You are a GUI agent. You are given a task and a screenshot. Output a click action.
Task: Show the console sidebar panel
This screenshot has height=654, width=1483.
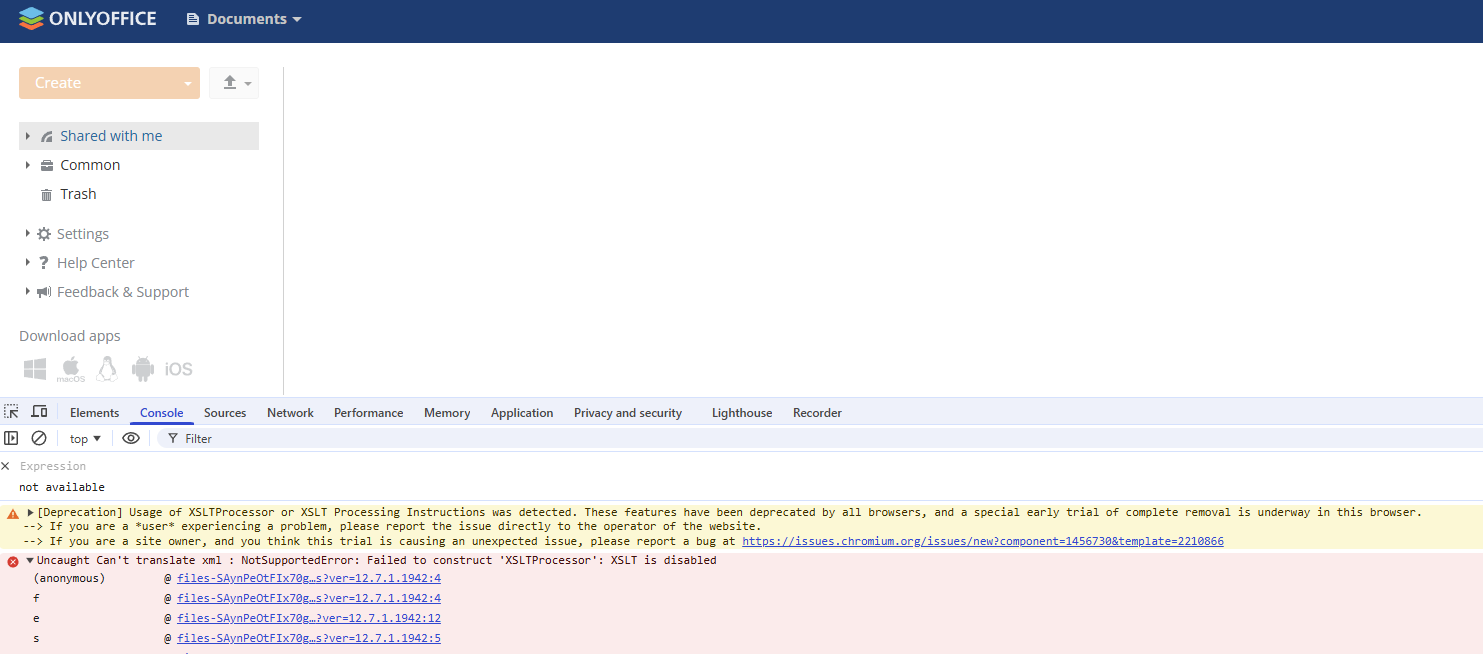pos(11,438)
